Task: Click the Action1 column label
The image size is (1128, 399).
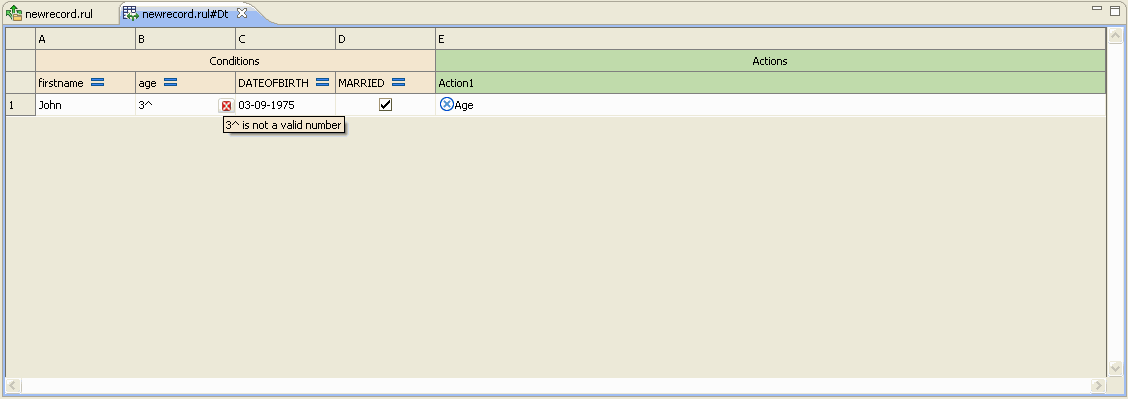Action: (x=456, y=83)
